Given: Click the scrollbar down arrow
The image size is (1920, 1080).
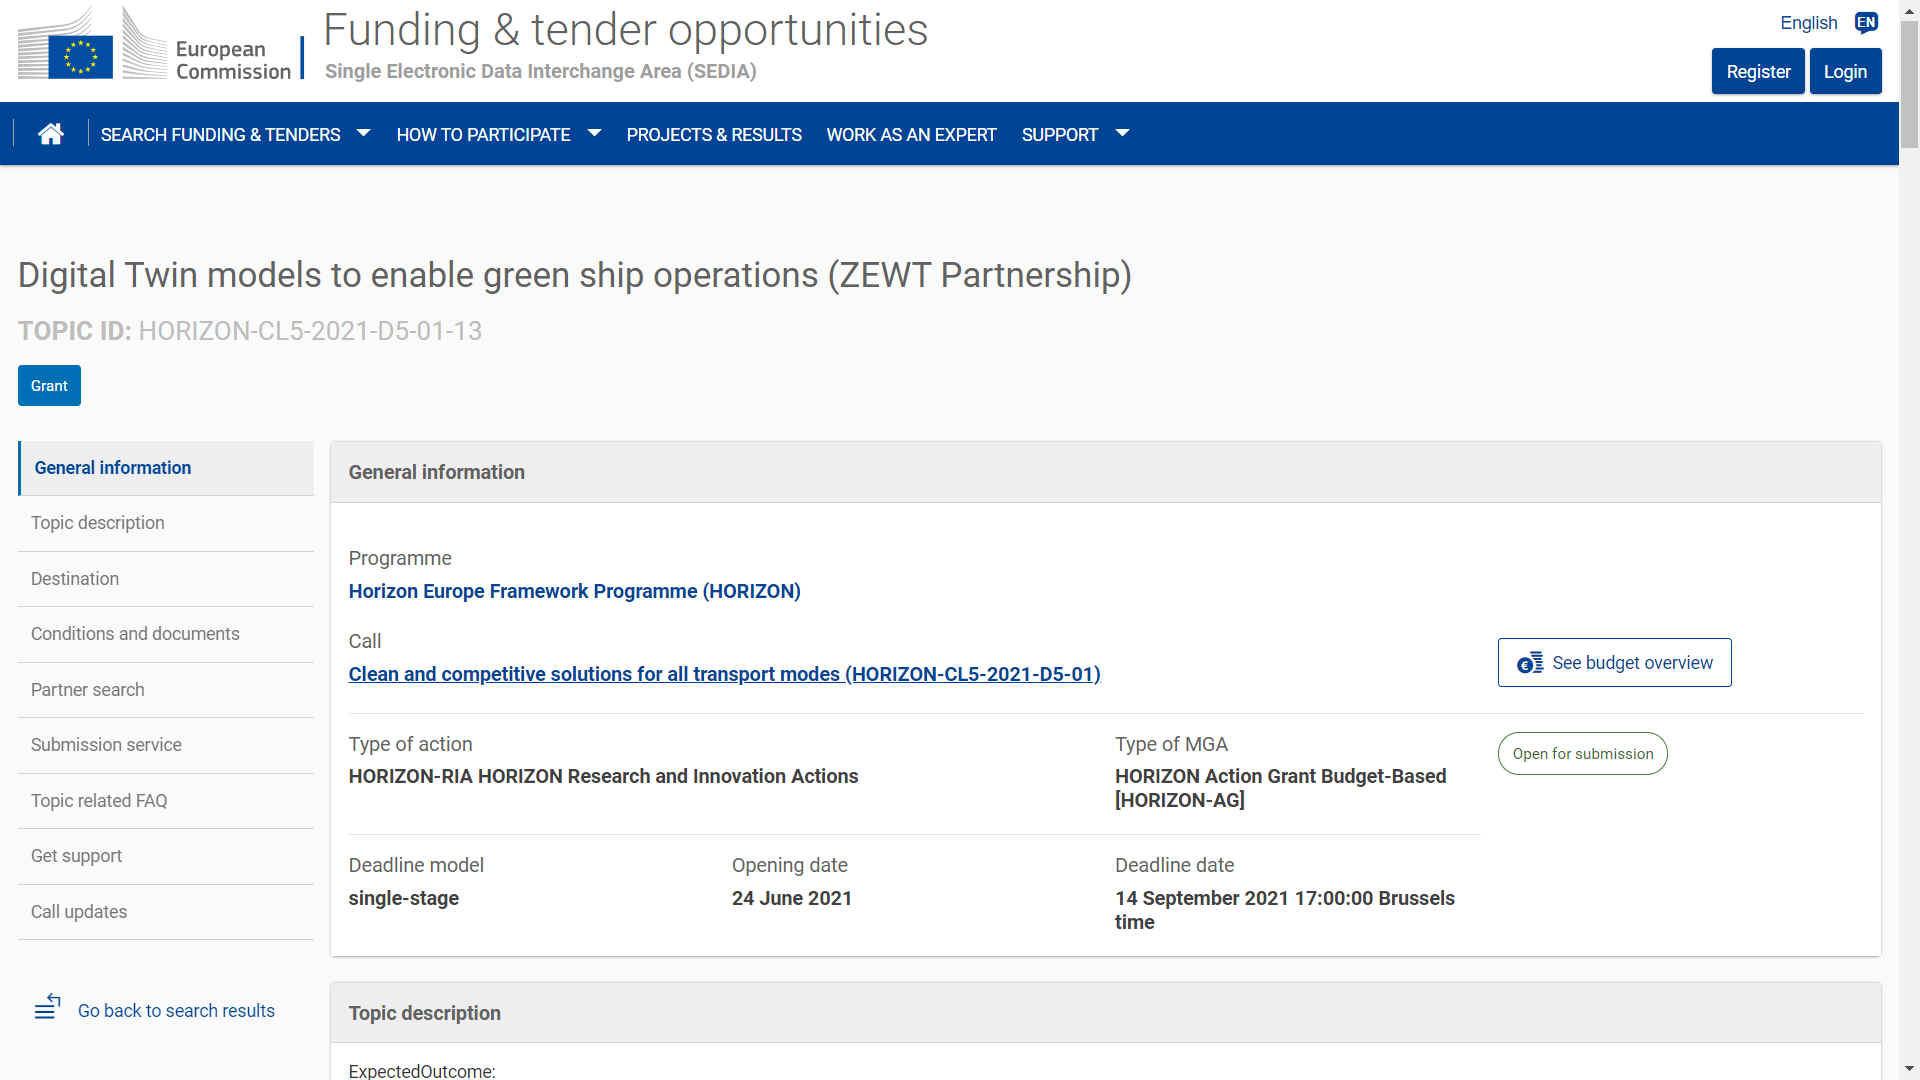Looking at the screenshot, I should pyautogui.click(x=1909, y=1069).
